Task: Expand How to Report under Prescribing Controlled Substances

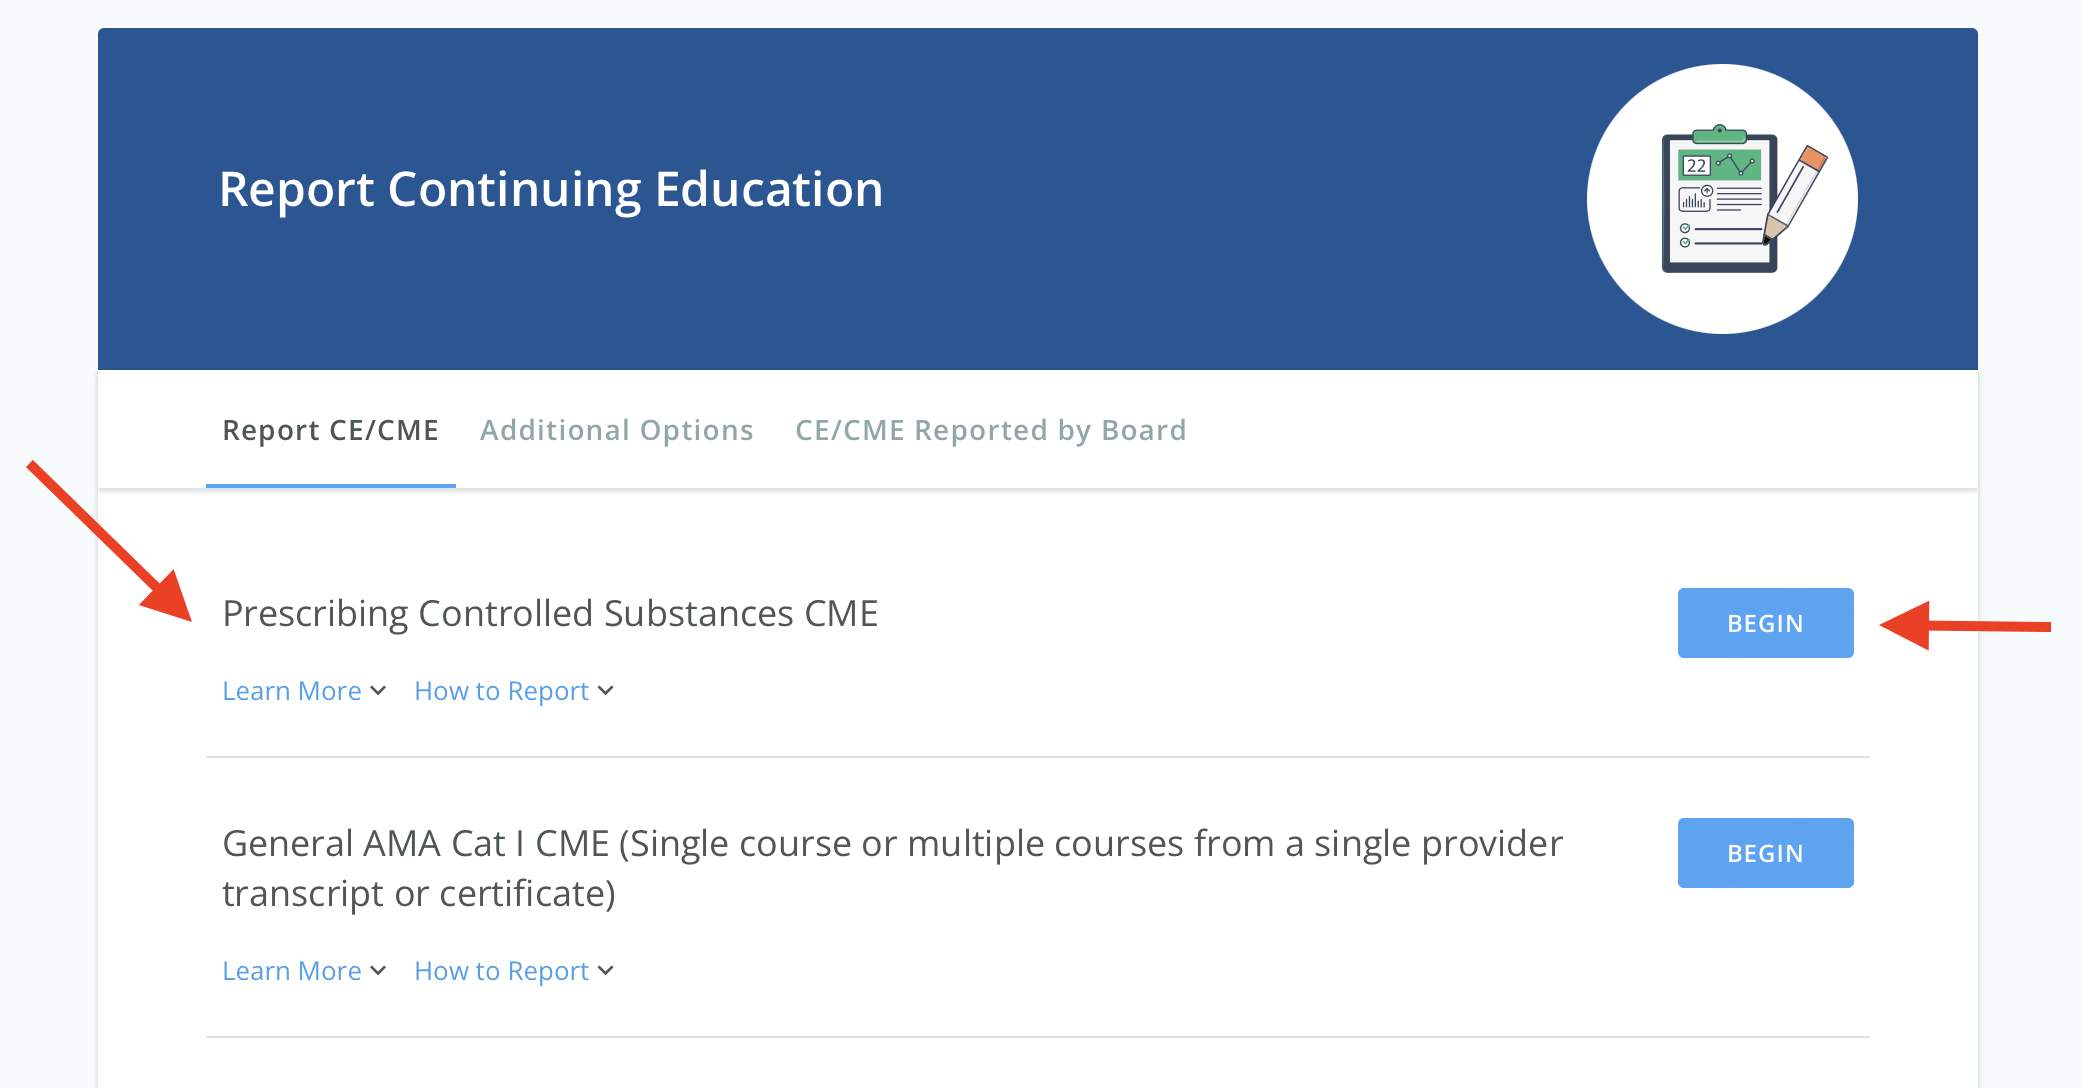Action: click(502, 691)
